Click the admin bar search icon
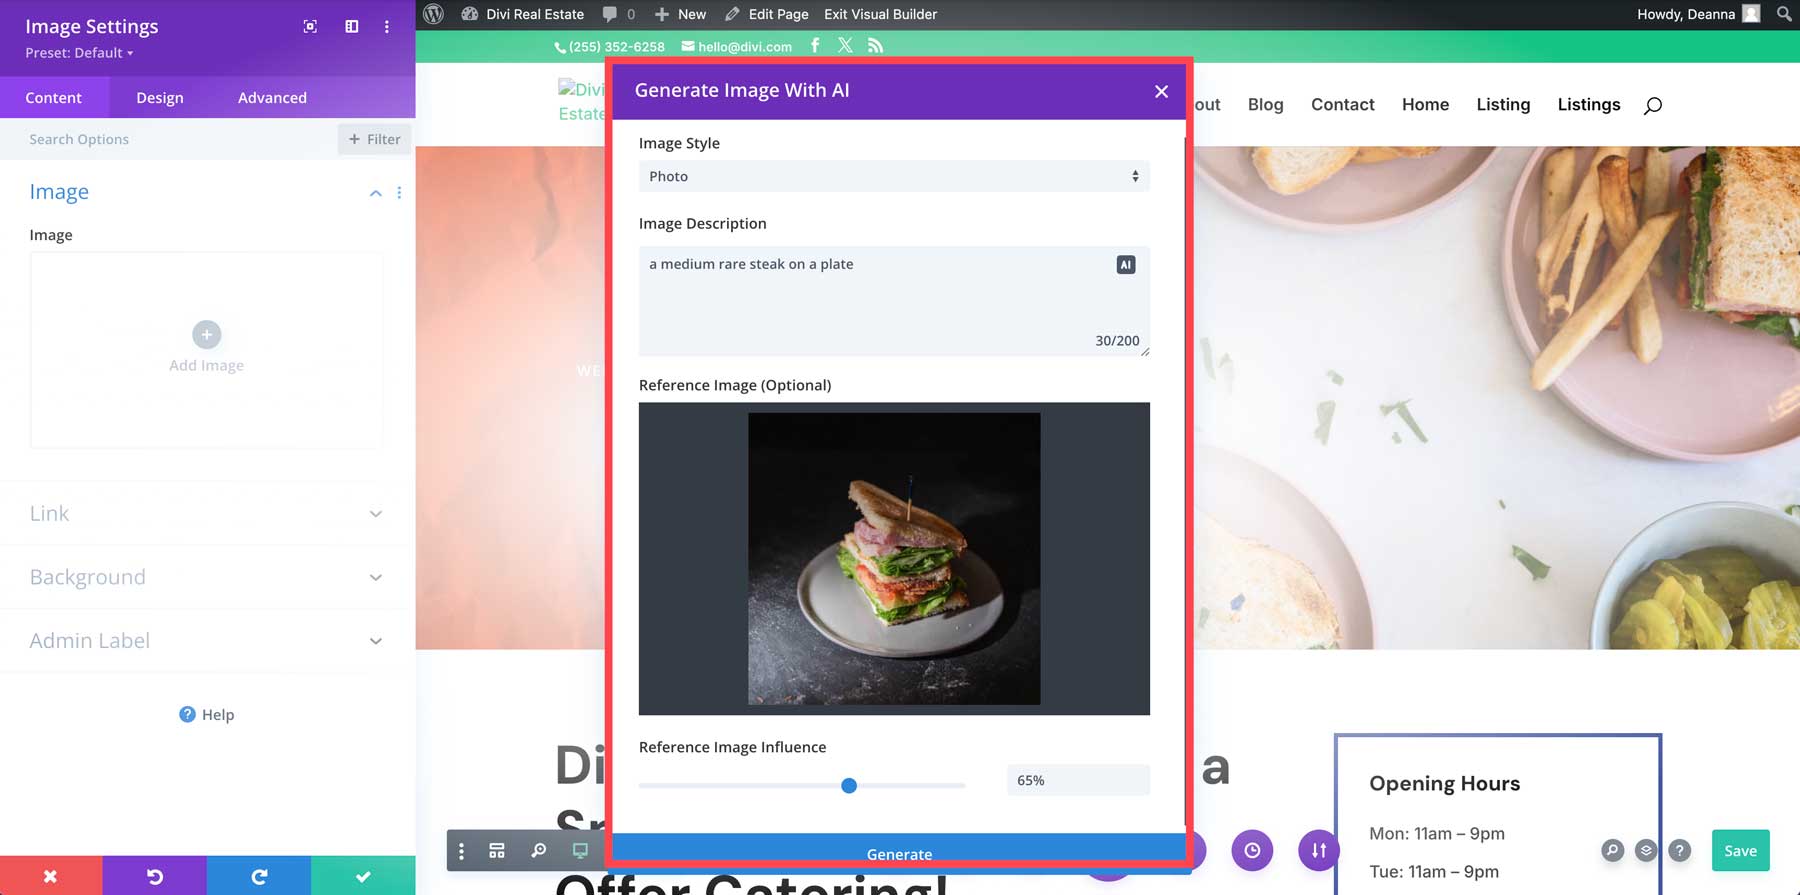 pyautogui.click(x=1784, y=14)
